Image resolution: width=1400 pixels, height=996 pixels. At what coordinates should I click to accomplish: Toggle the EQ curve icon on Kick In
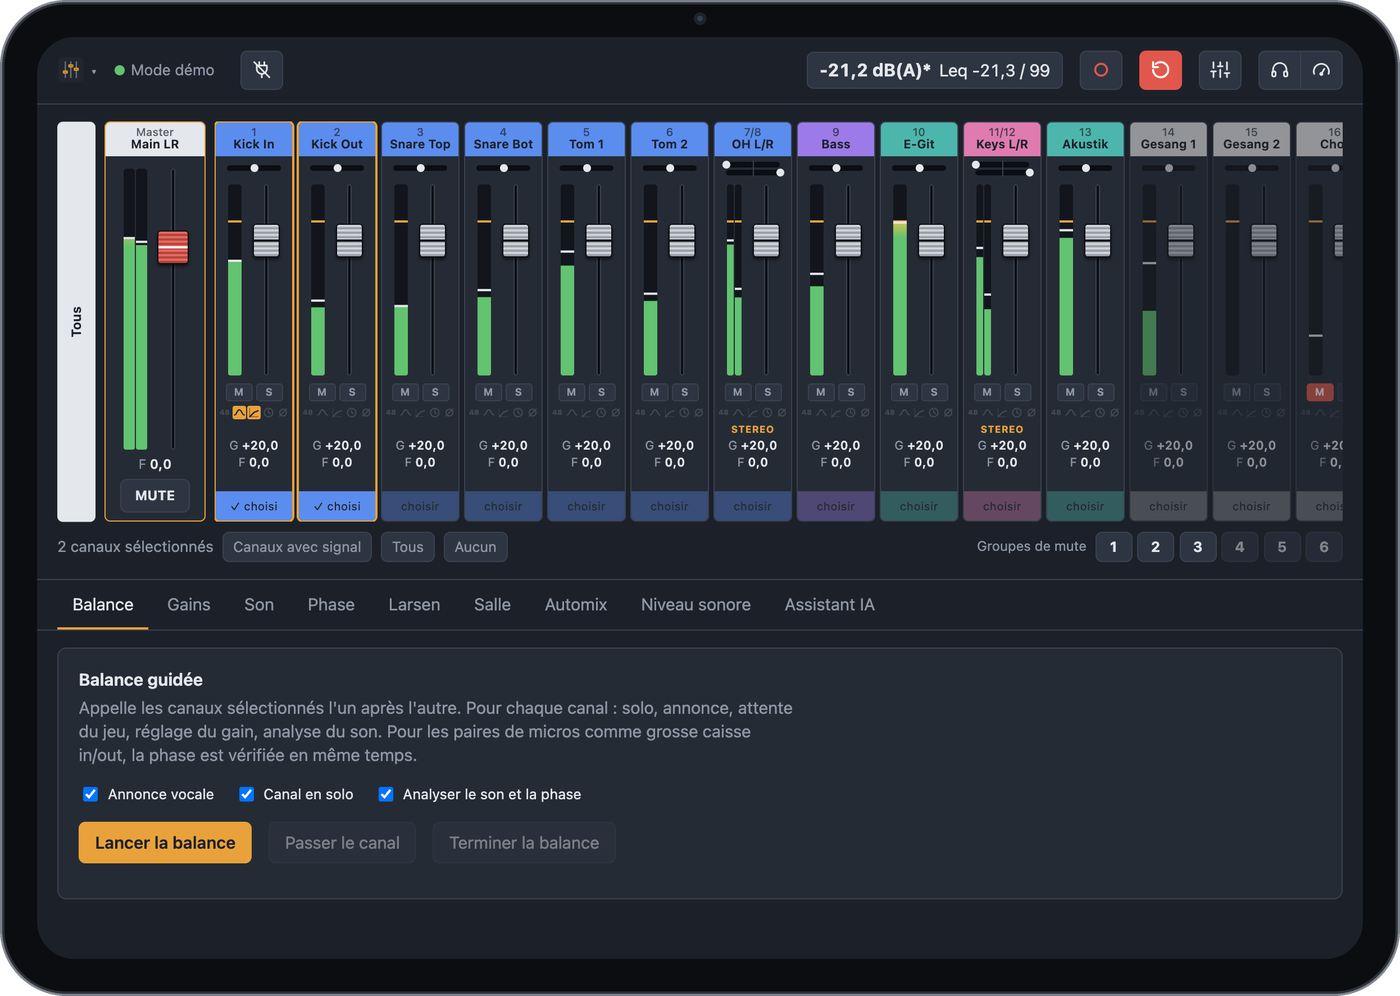(239, 413)
